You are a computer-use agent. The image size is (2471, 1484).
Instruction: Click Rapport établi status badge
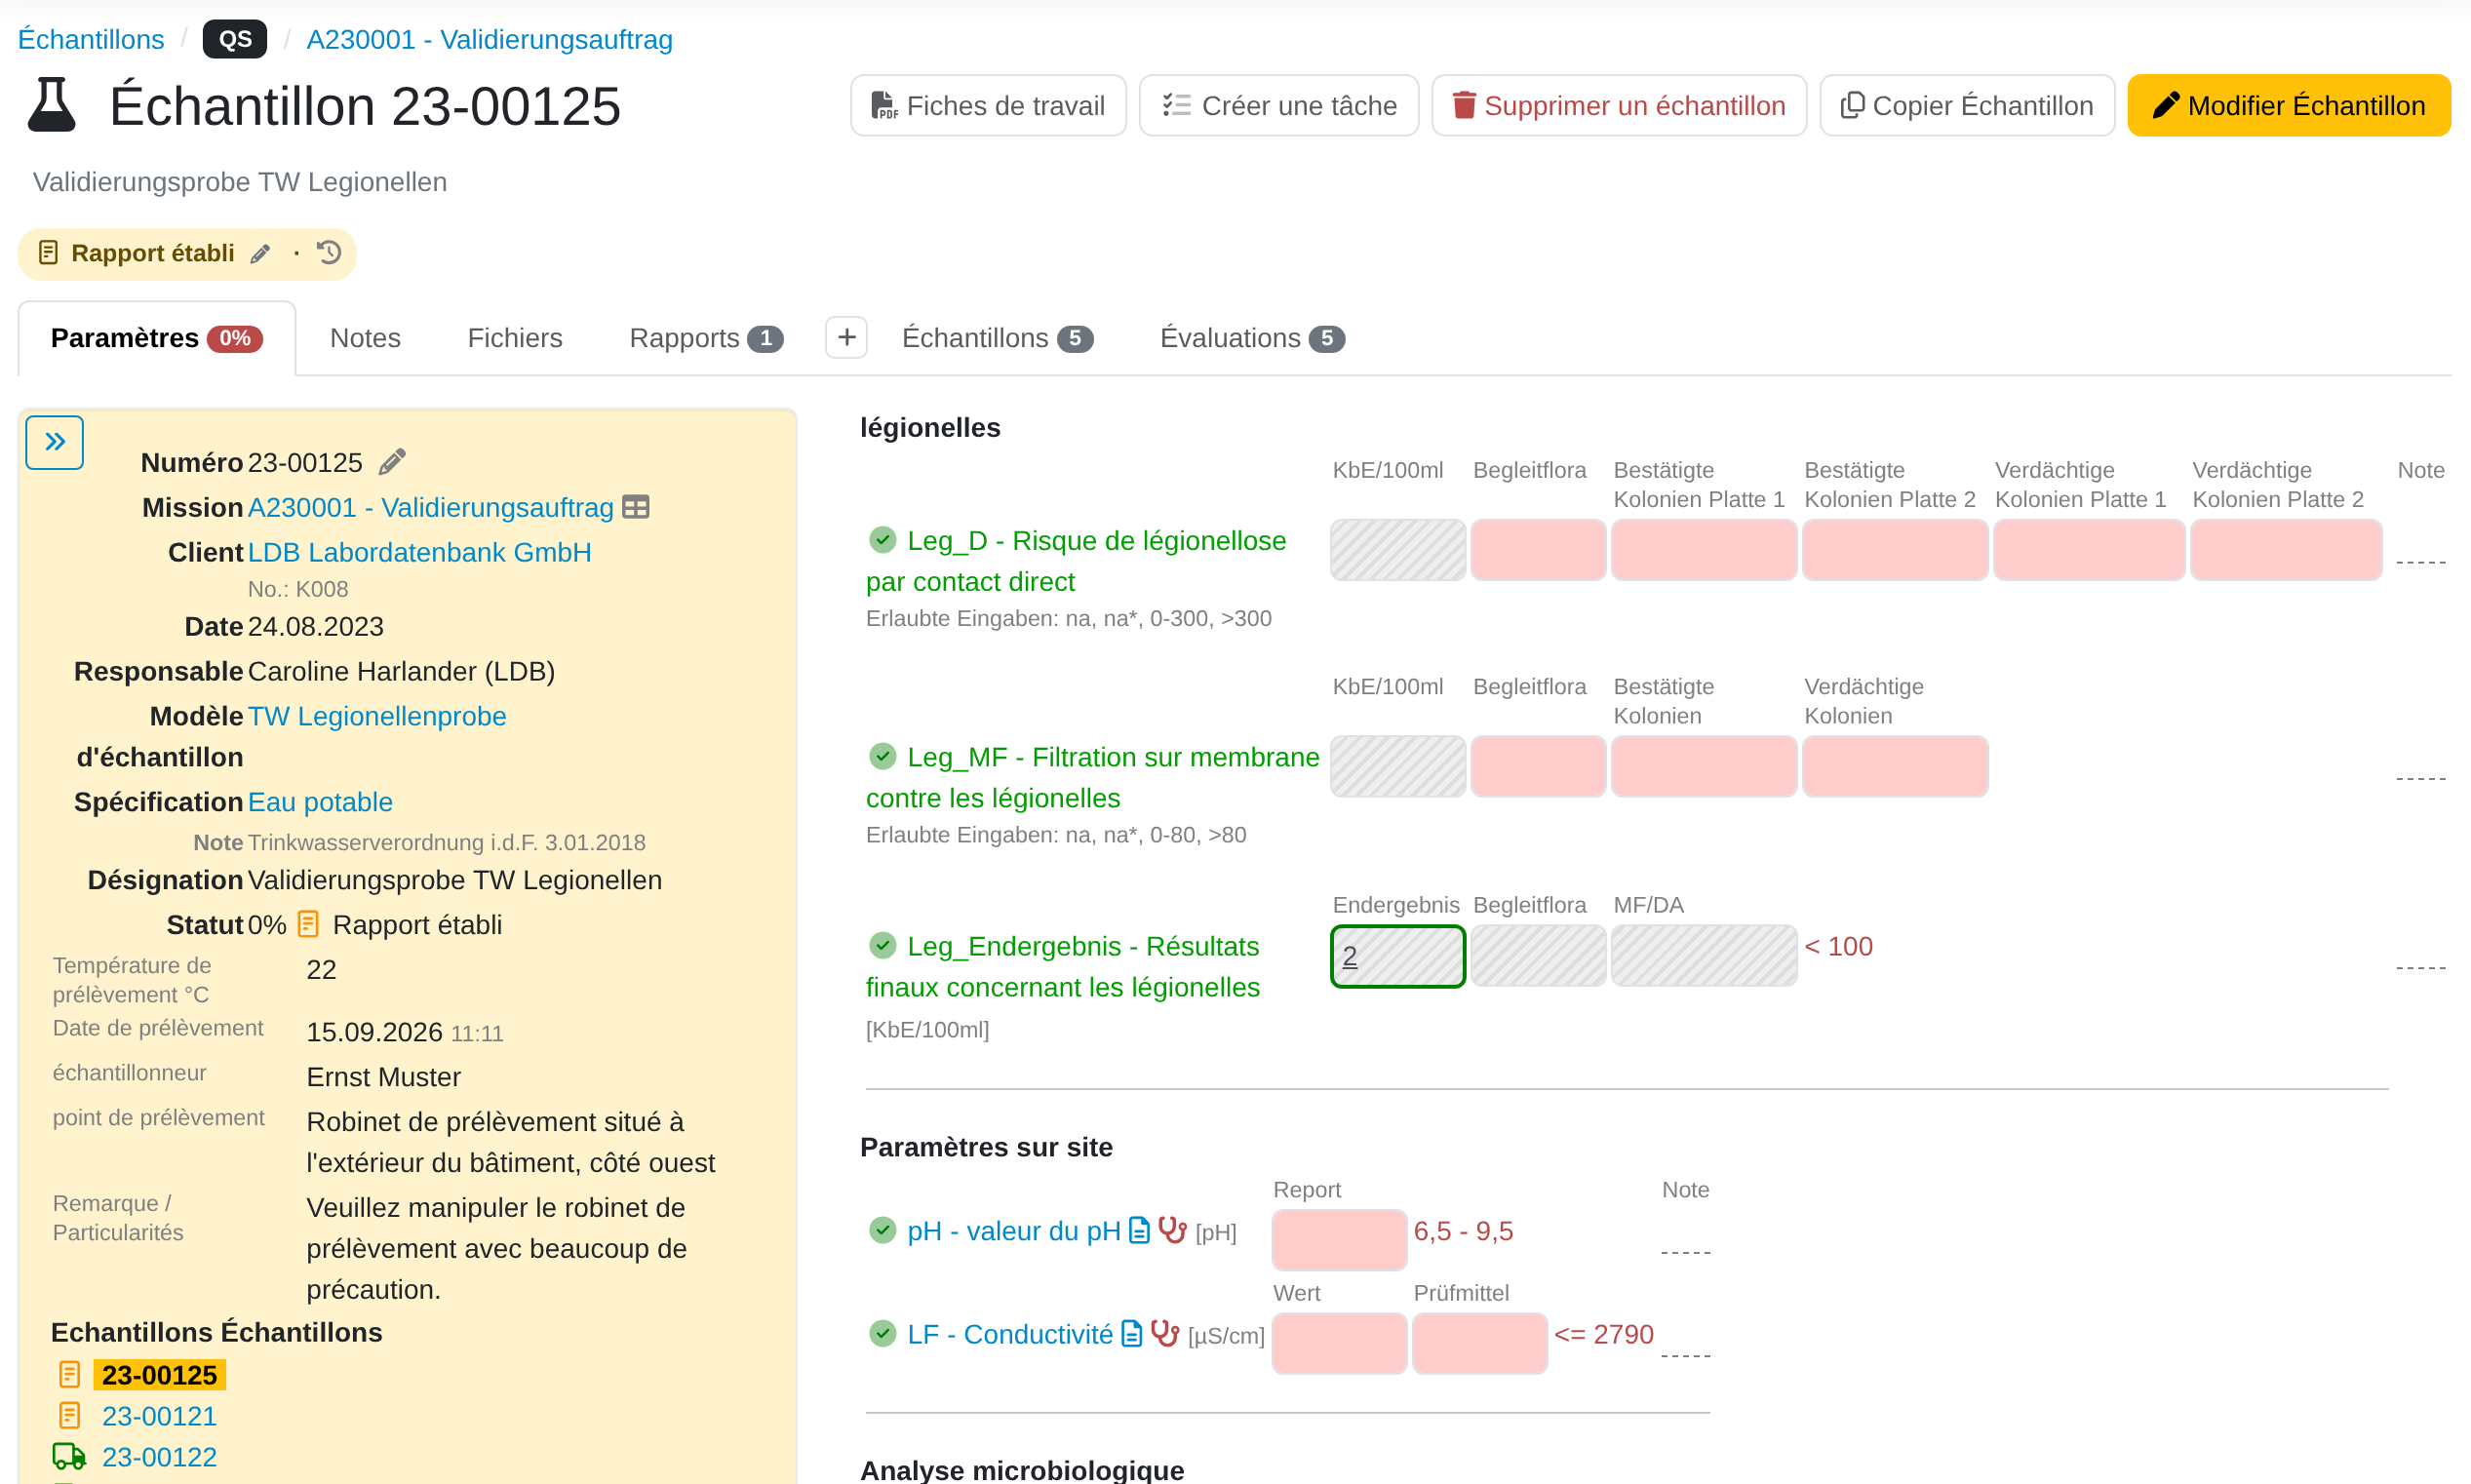[x=187, y=254]
